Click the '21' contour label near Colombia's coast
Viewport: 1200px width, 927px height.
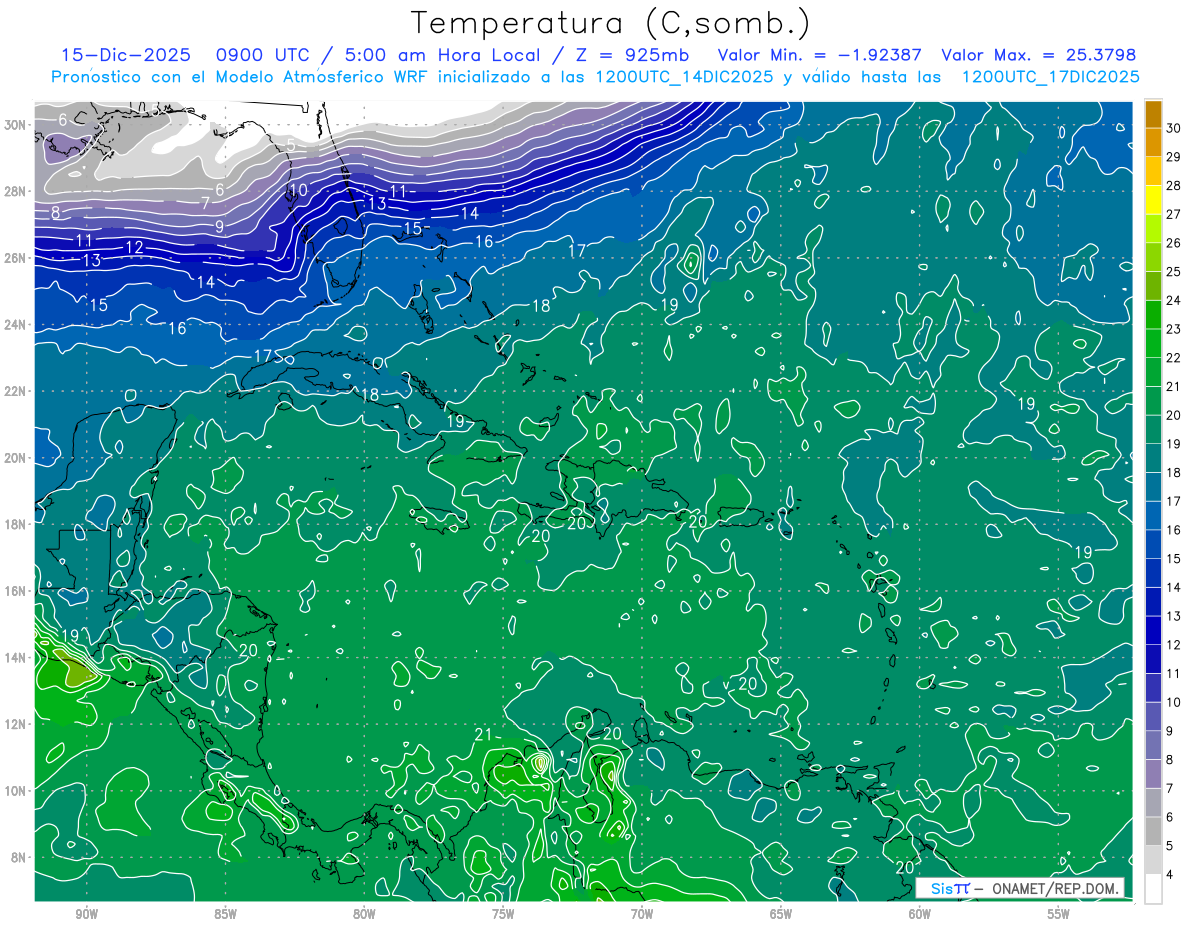(483, 735)
